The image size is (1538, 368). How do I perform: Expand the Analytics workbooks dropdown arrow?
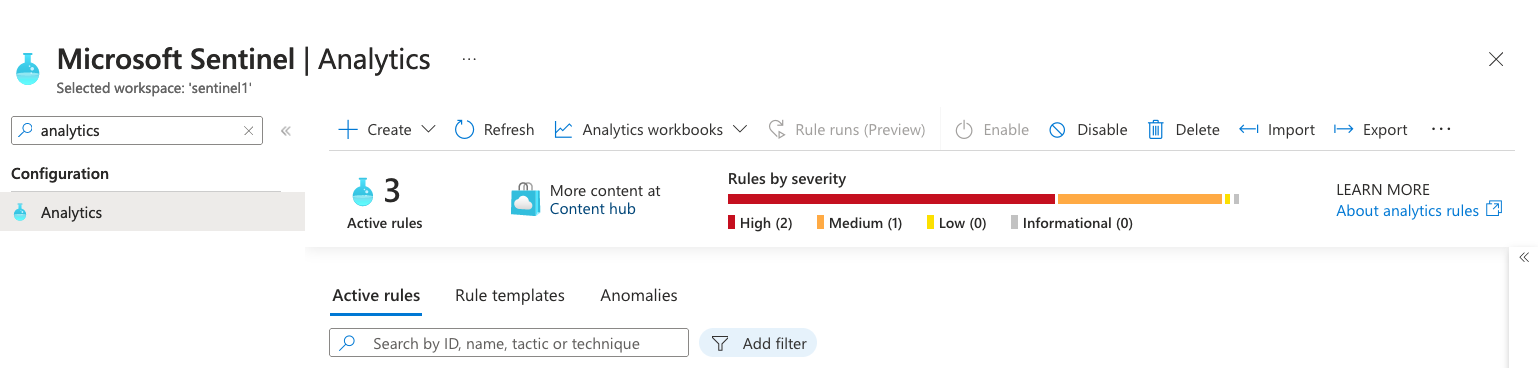click(x=740, y=130)
